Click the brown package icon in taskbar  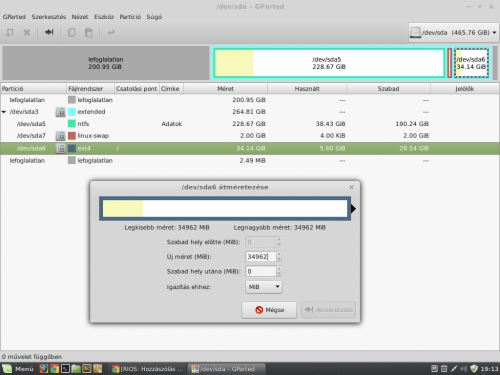97,369
